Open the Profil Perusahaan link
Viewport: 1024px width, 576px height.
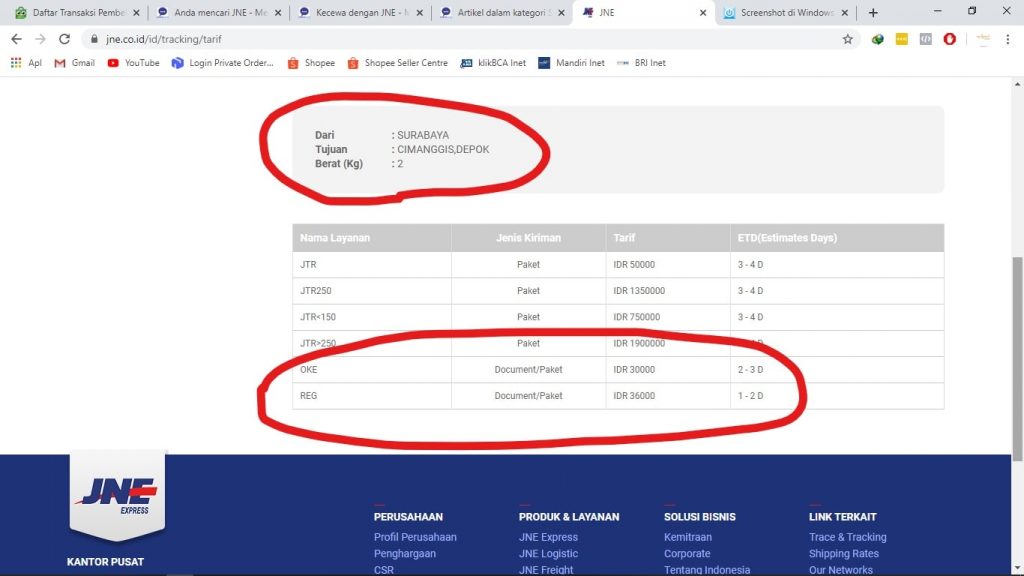415,536
